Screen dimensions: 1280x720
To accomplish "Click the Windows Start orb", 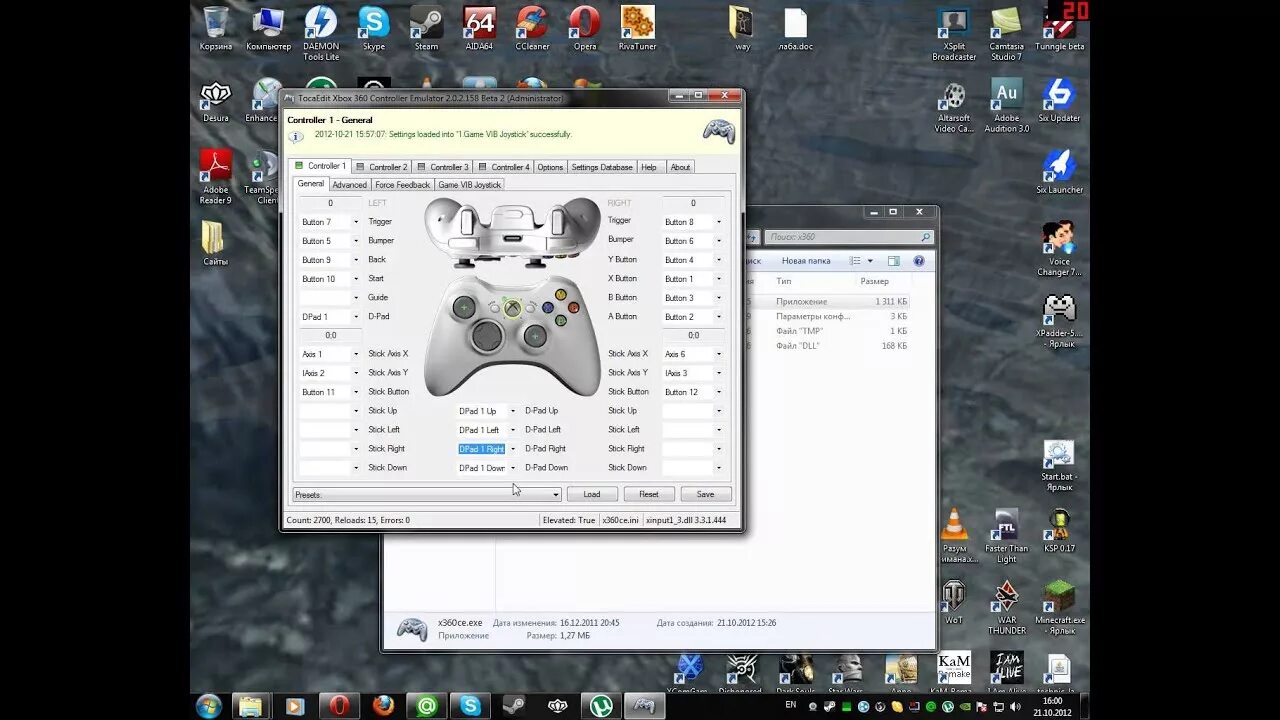I will click(x=209, y=706).
